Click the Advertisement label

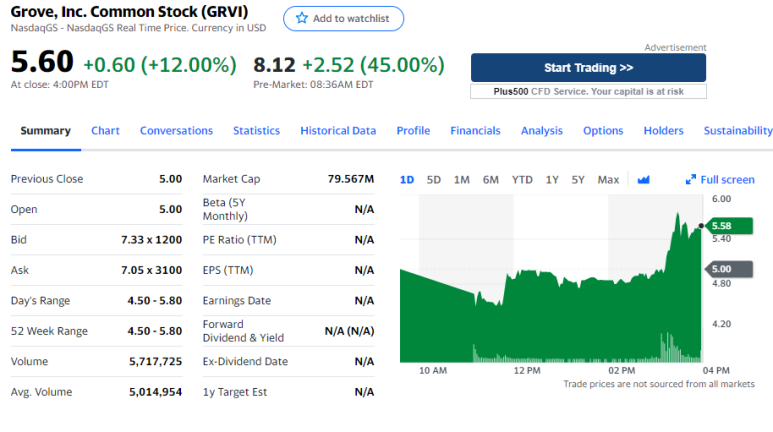675,47
